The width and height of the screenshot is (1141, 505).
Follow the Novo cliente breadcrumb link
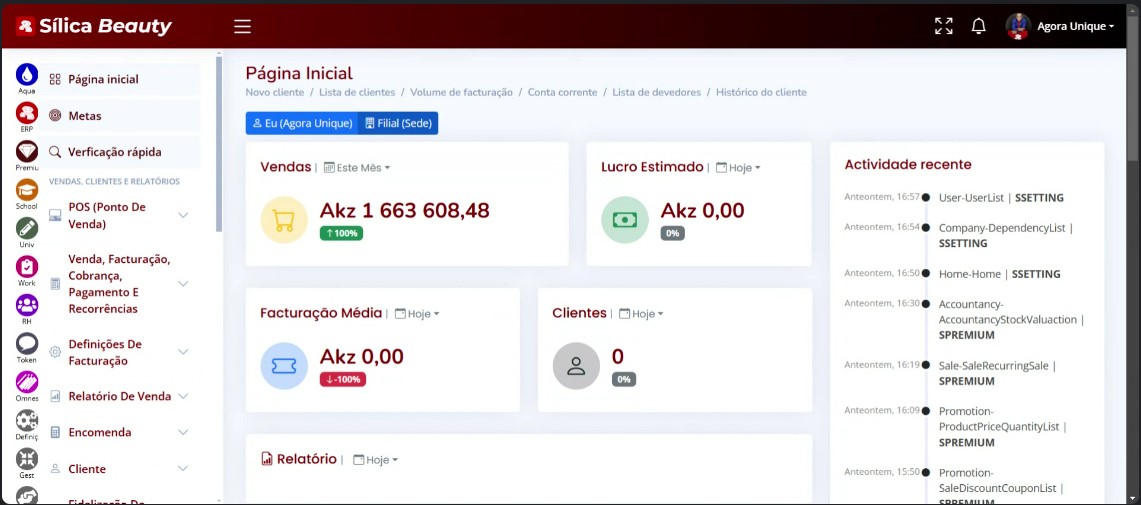[x=275, y=92]
